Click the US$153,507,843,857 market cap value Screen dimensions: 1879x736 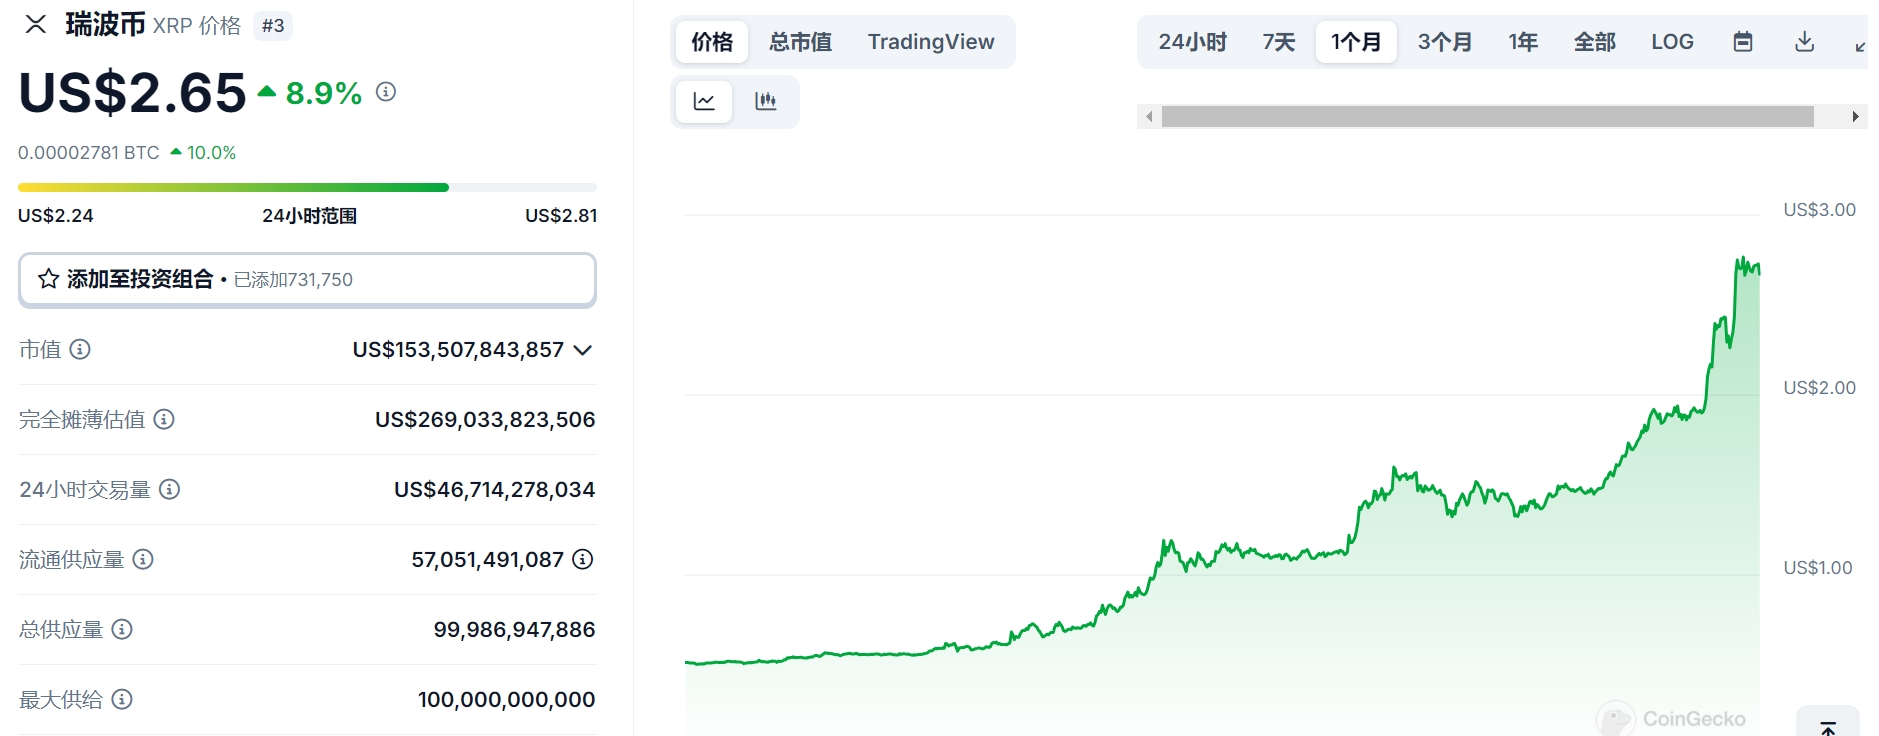point(458,350)
